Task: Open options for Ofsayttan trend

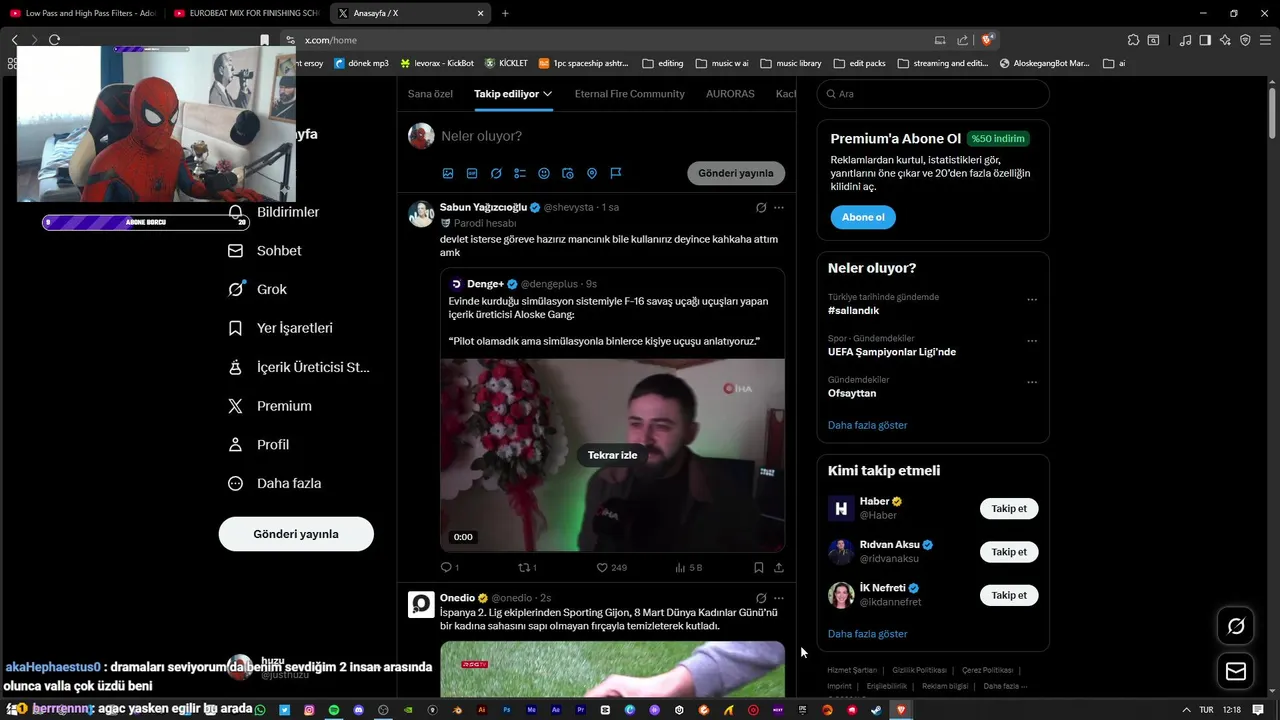Action: click(x=1032, y=382)
